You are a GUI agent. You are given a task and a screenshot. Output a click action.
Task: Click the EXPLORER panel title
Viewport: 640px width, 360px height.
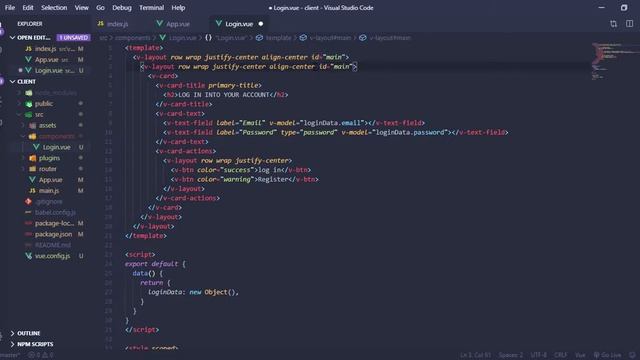[30, 24]
